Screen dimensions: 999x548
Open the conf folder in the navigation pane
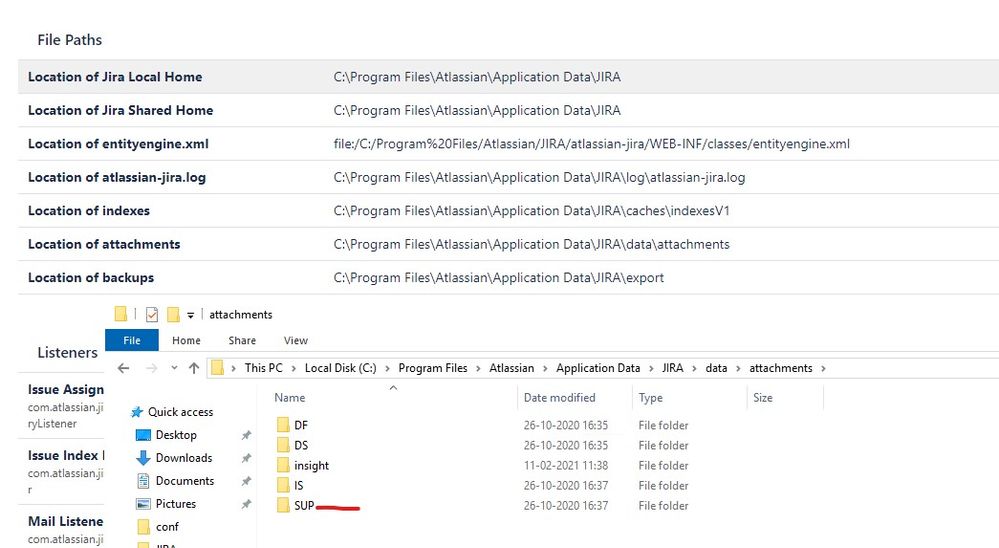[x=167, y=526]
